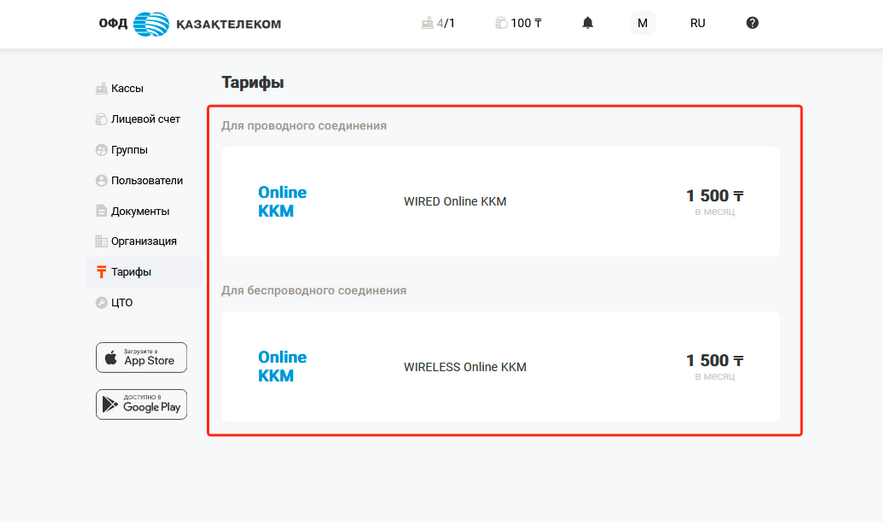Screen dimensions: 883x522
Task: Click the wireless tariff 1 500 ₸ price
Action: pyautogui.click(x=715, y=360)
